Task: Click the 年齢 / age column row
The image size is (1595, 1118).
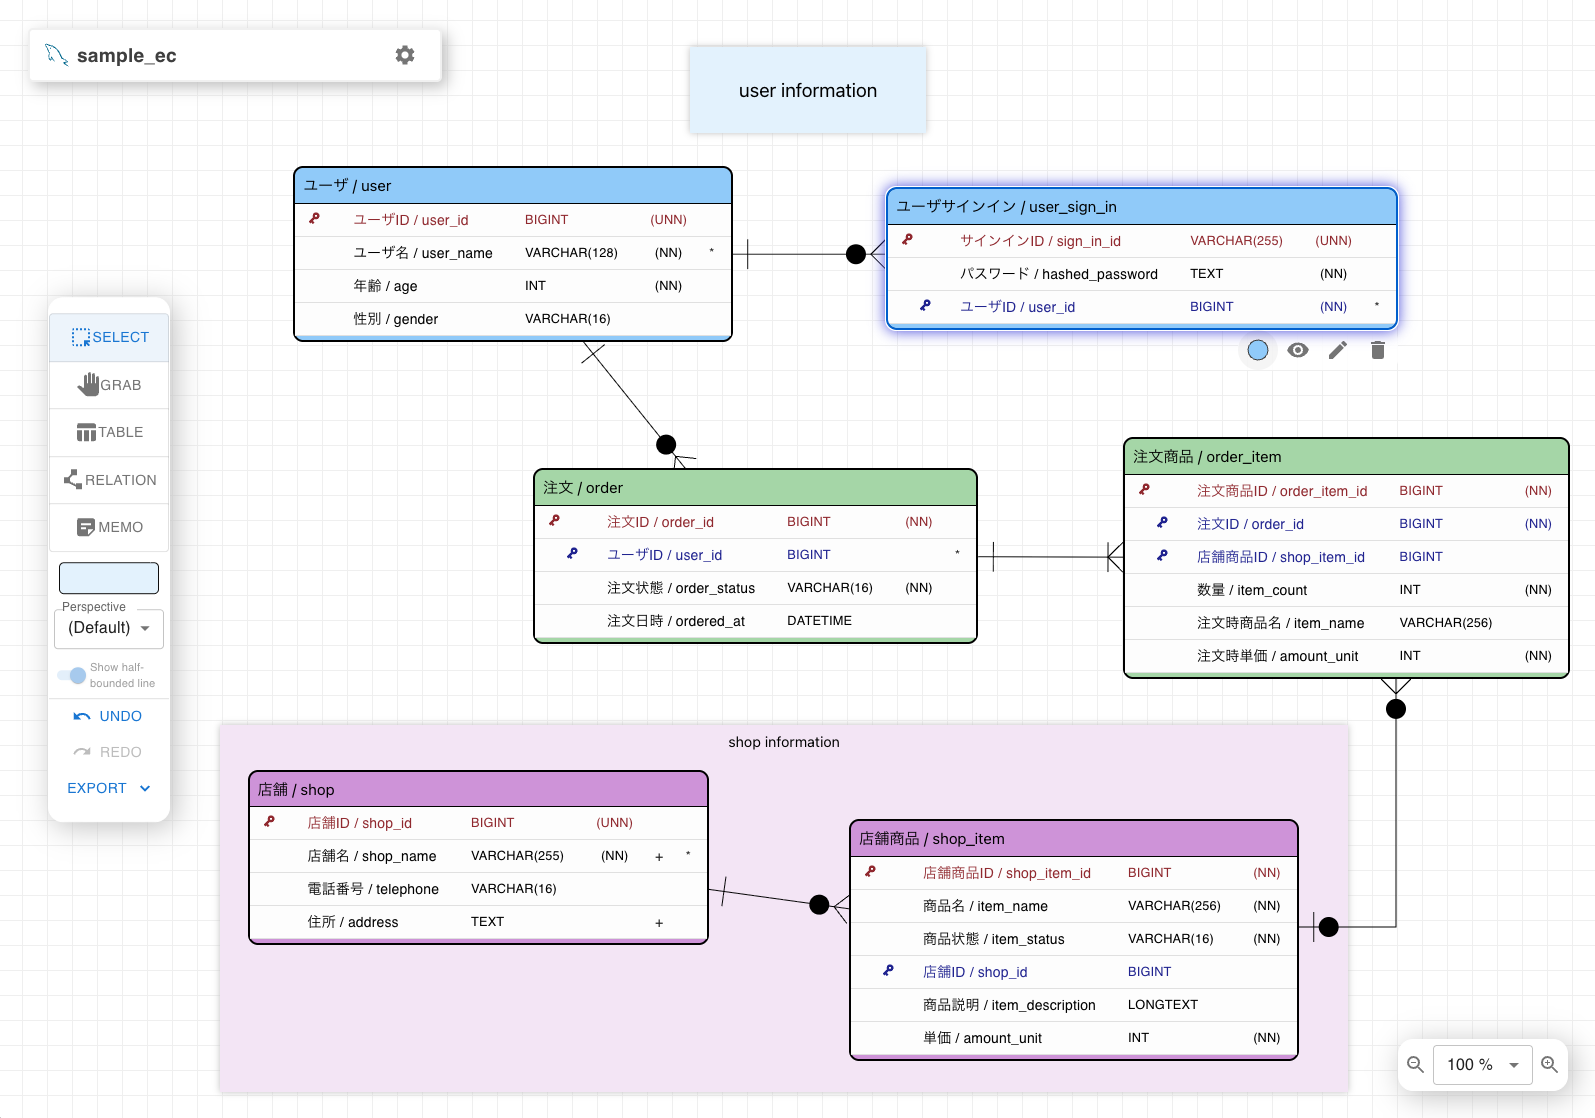Action: click(x=513, y=286)
